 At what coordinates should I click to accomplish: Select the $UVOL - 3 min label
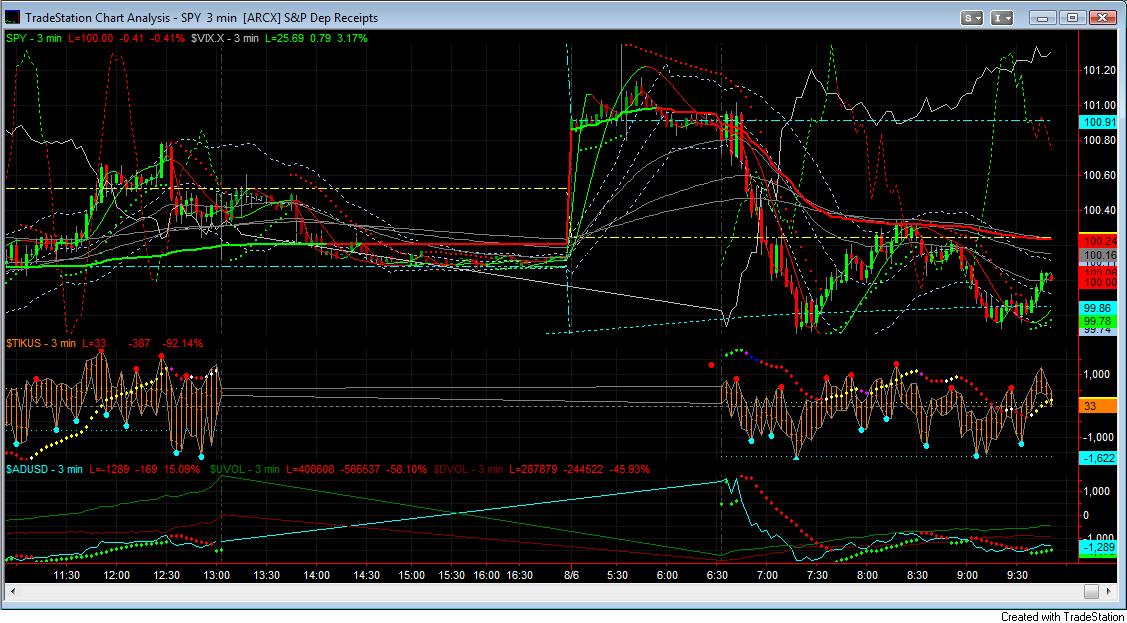[244, 469]
